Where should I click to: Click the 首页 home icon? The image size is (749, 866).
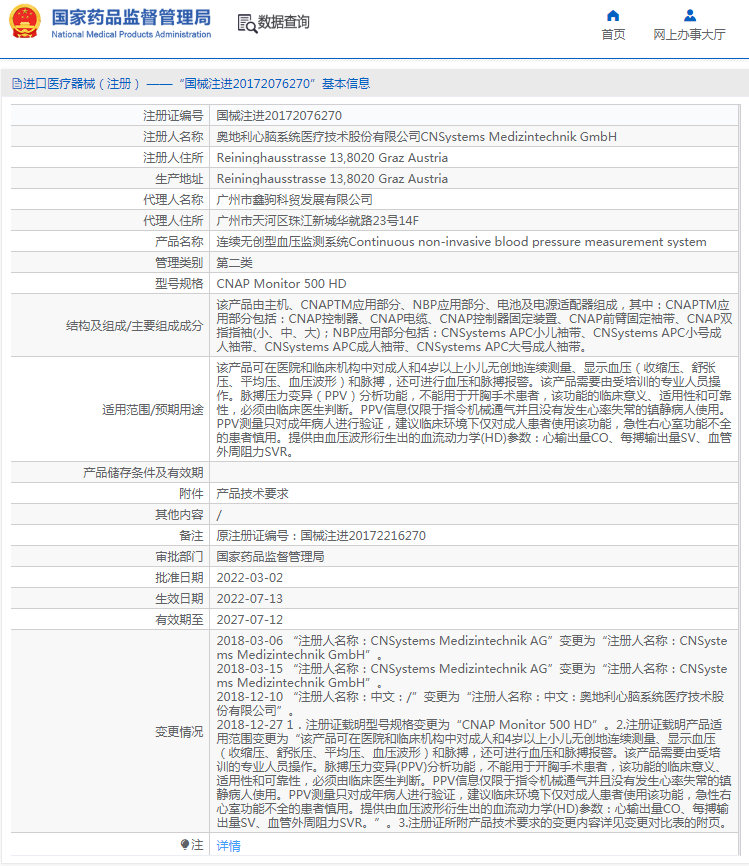(x=613, y=15)
